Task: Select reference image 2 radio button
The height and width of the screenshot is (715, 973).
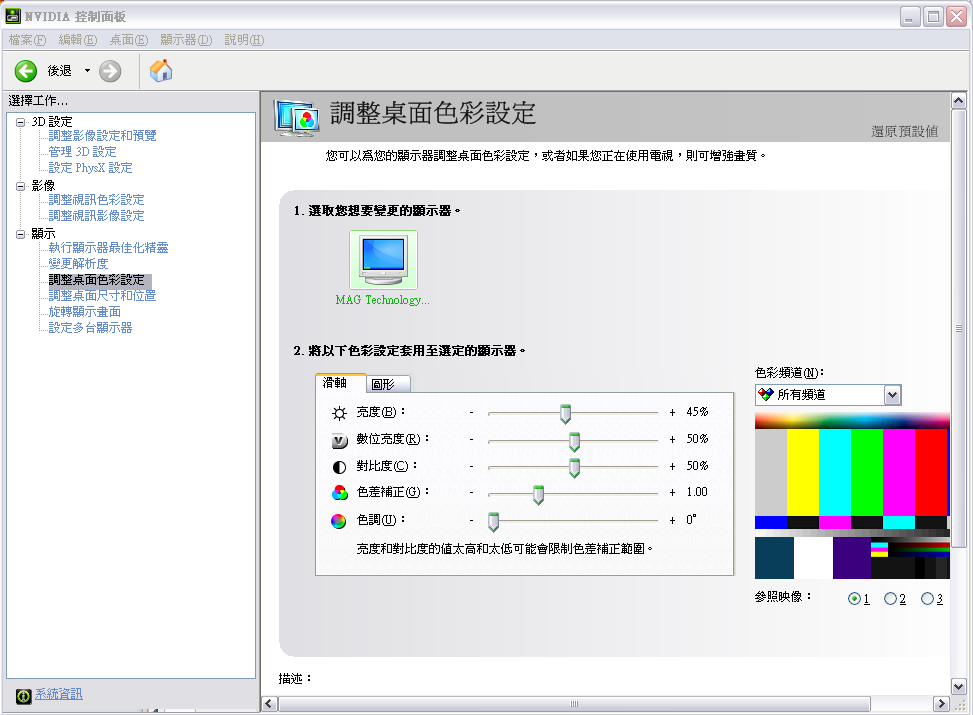Action: tap(890, 599)
